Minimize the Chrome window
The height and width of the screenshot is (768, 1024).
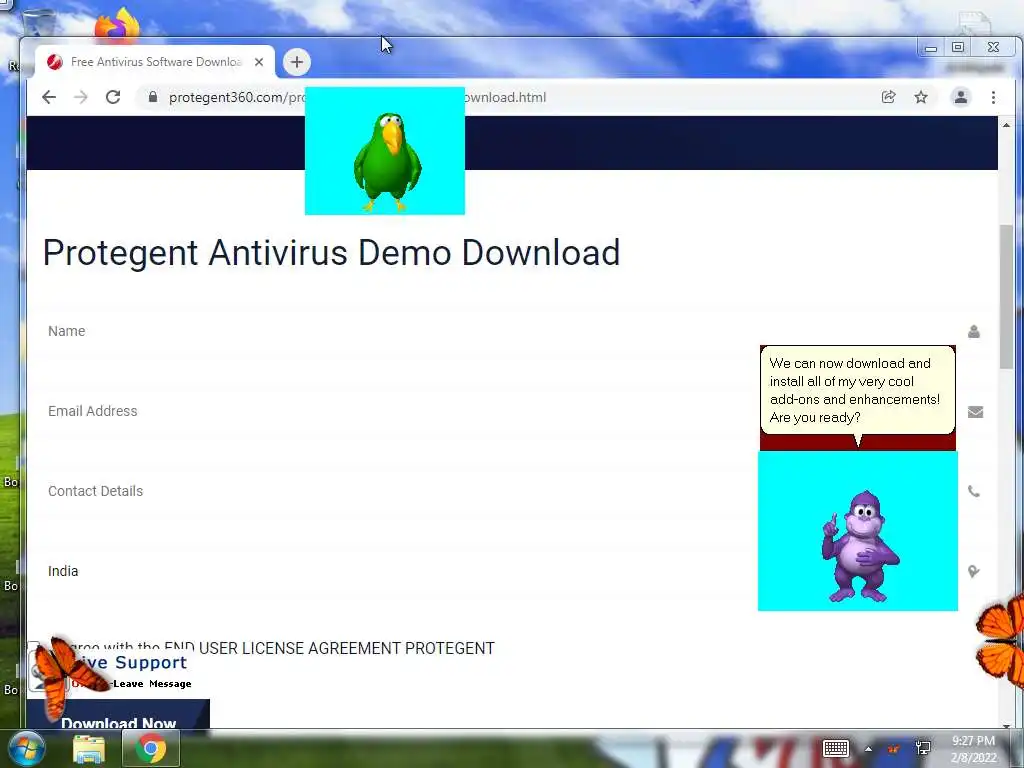tap(931, 48)
